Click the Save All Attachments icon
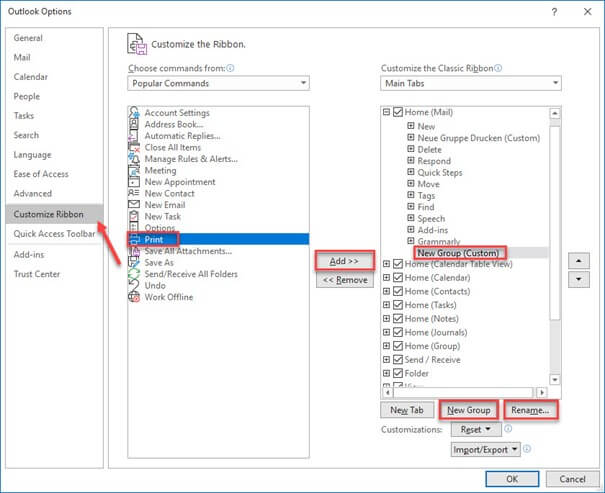Viewport: 605px width, 493px height. pyautogui.click(x=135, y=251)
